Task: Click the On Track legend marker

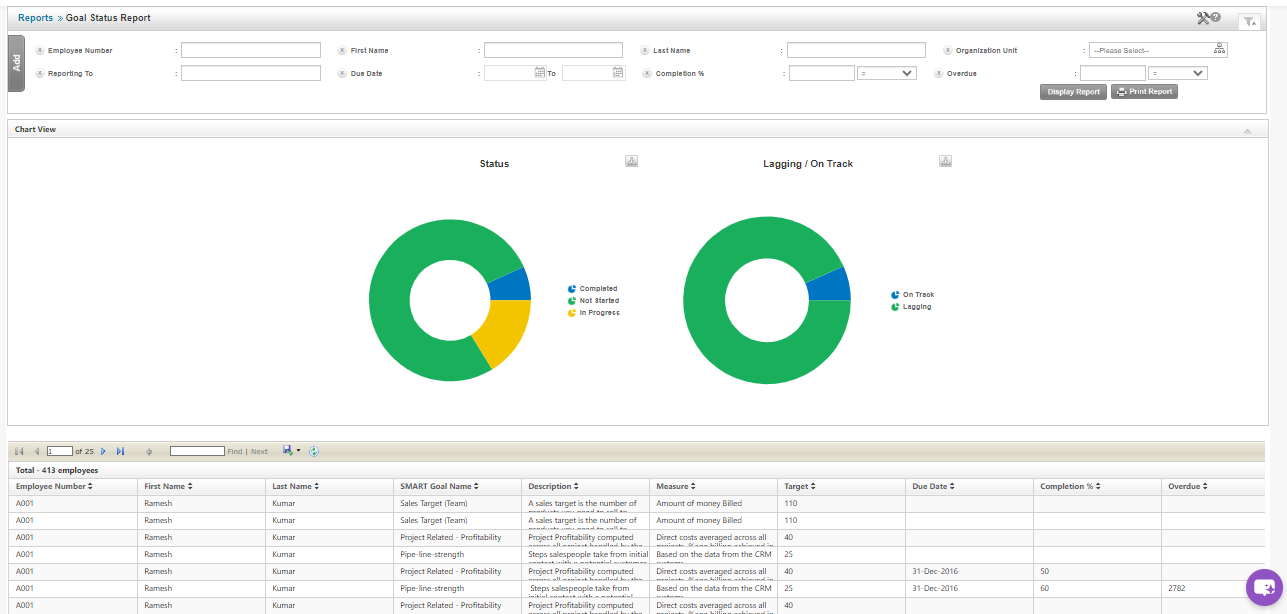Action: (895, 295)
